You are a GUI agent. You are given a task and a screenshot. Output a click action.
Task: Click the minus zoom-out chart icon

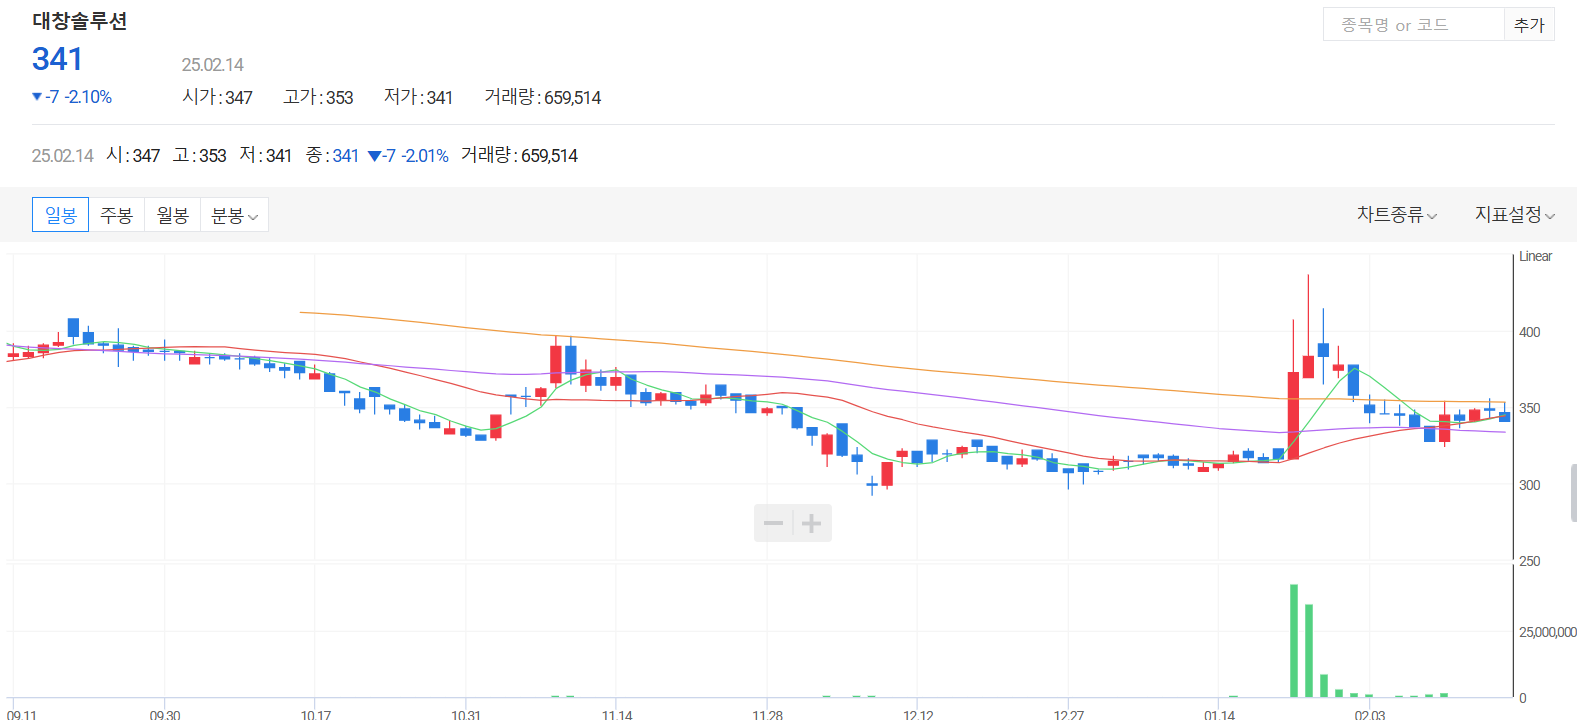pos(773,523)
